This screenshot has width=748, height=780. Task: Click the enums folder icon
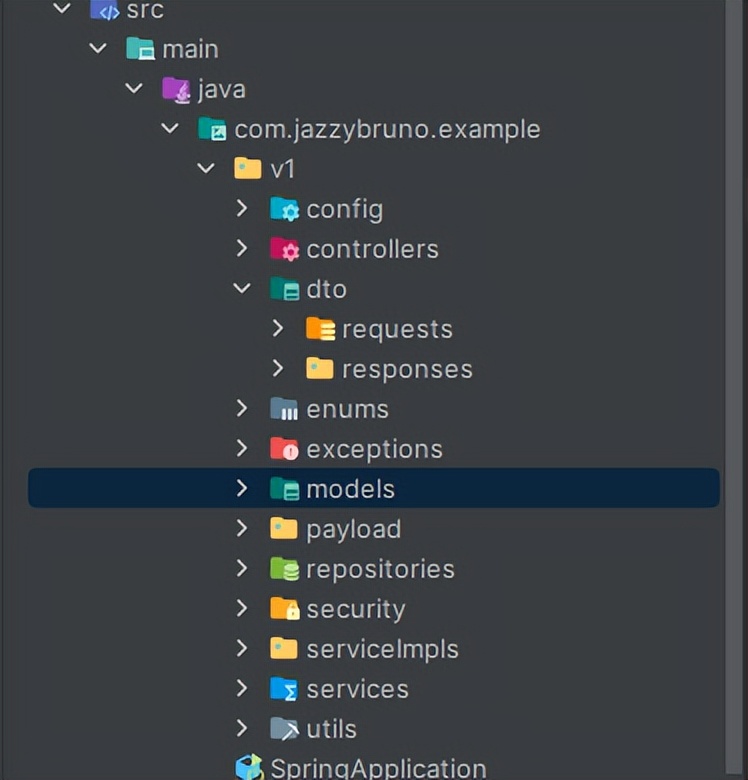tap(284, 410)
